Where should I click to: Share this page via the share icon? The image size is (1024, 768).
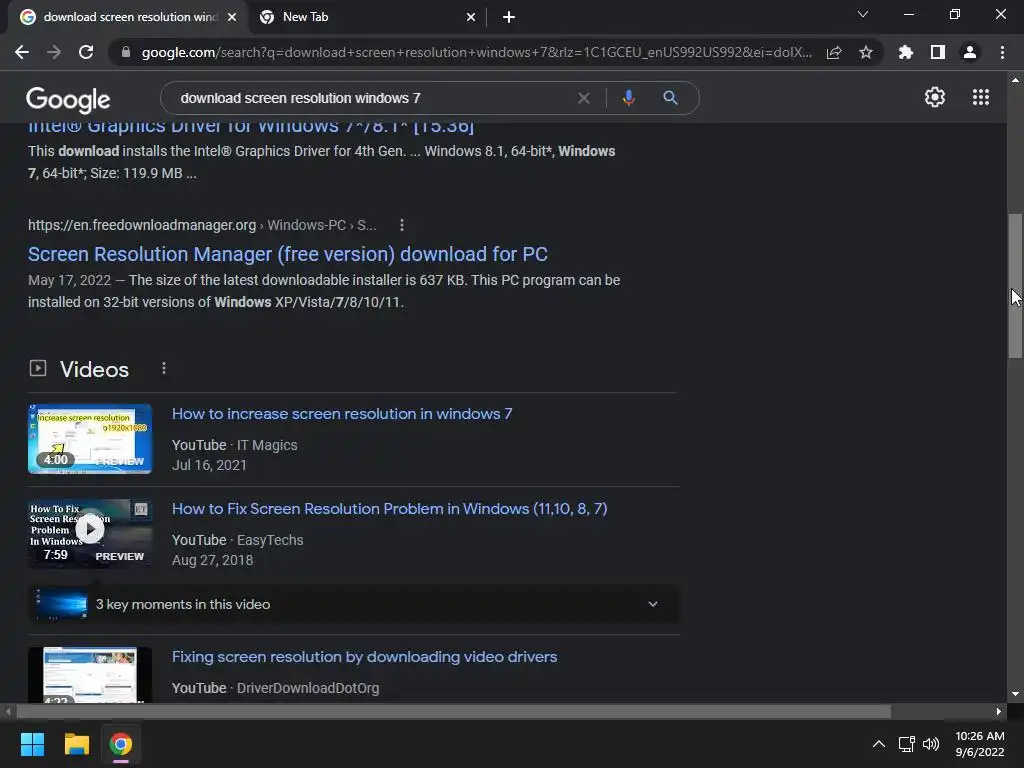click(x=834, y=52)
